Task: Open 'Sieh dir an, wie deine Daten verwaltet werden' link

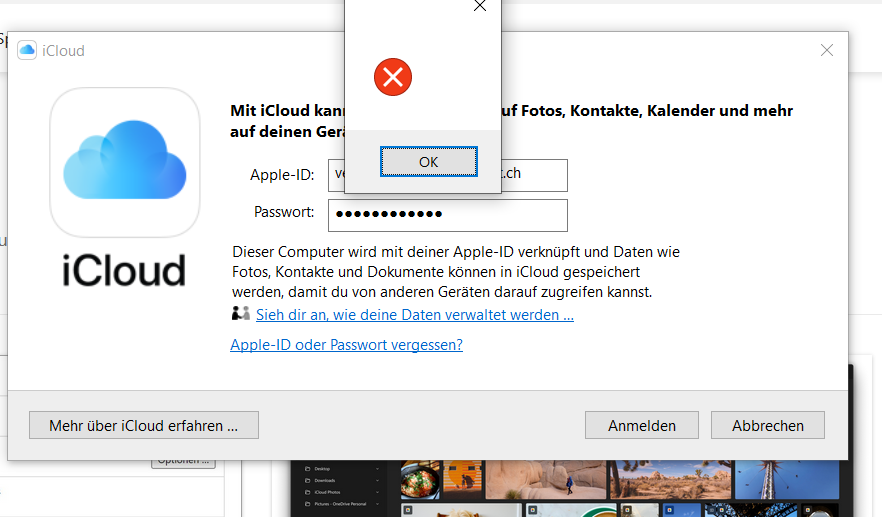Action: [x=415, y=314]
